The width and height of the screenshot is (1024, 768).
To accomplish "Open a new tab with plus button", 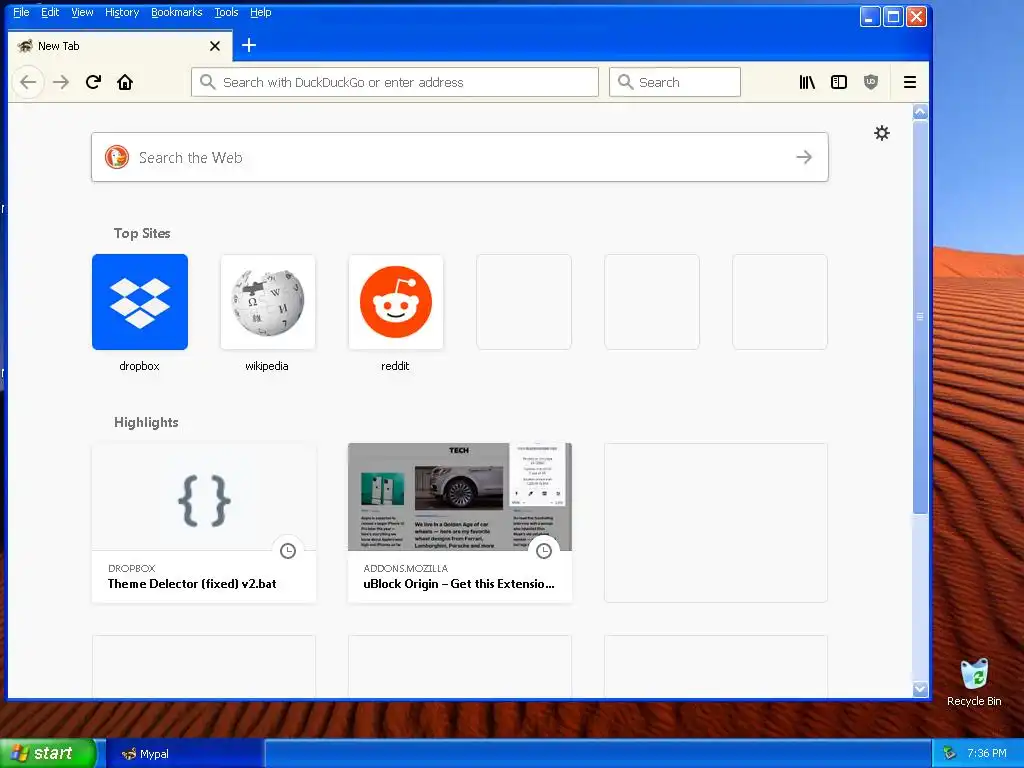I will coord(249,45).
